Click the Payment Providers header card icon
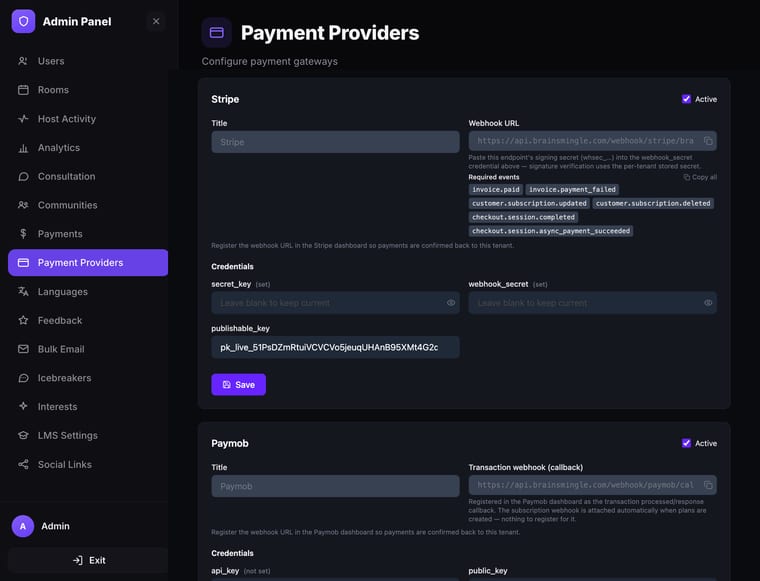Viewport: 760px width, 581px height. [x=217, y=32]
